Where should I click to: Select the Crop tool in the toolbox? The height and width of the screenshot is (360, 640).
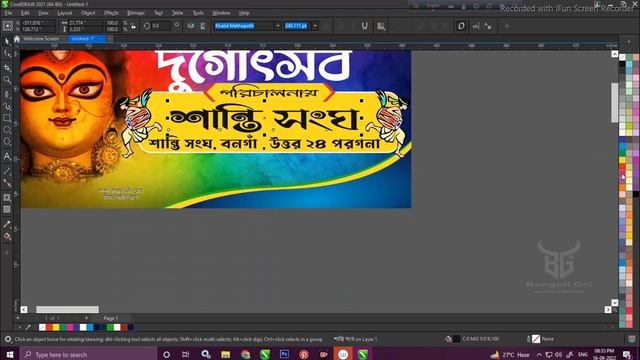coord(7,68)
